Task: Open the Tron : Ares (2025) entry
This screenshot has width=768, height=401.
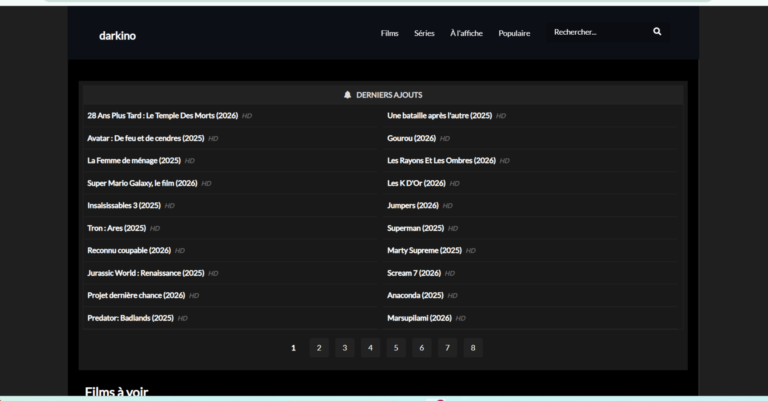Action: coord(117,228)
